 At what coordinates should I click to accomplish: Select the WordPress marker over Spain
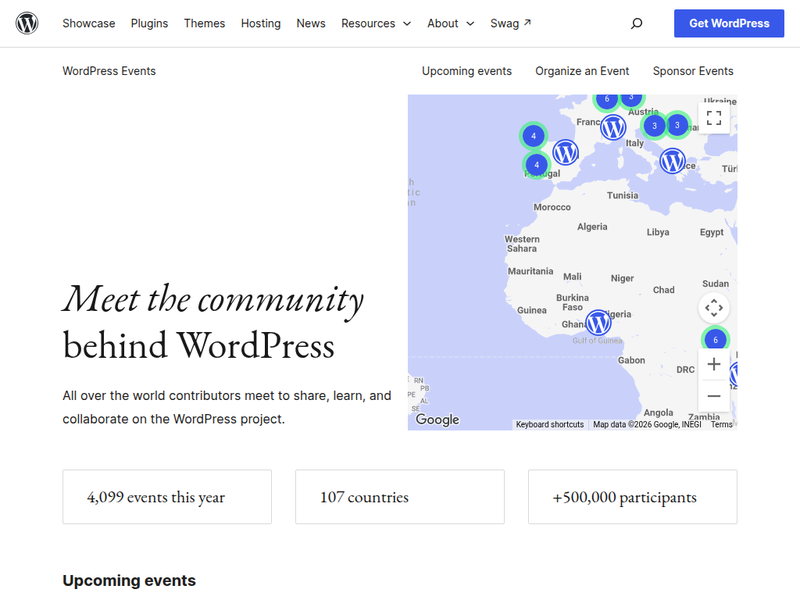click(565, 152)
